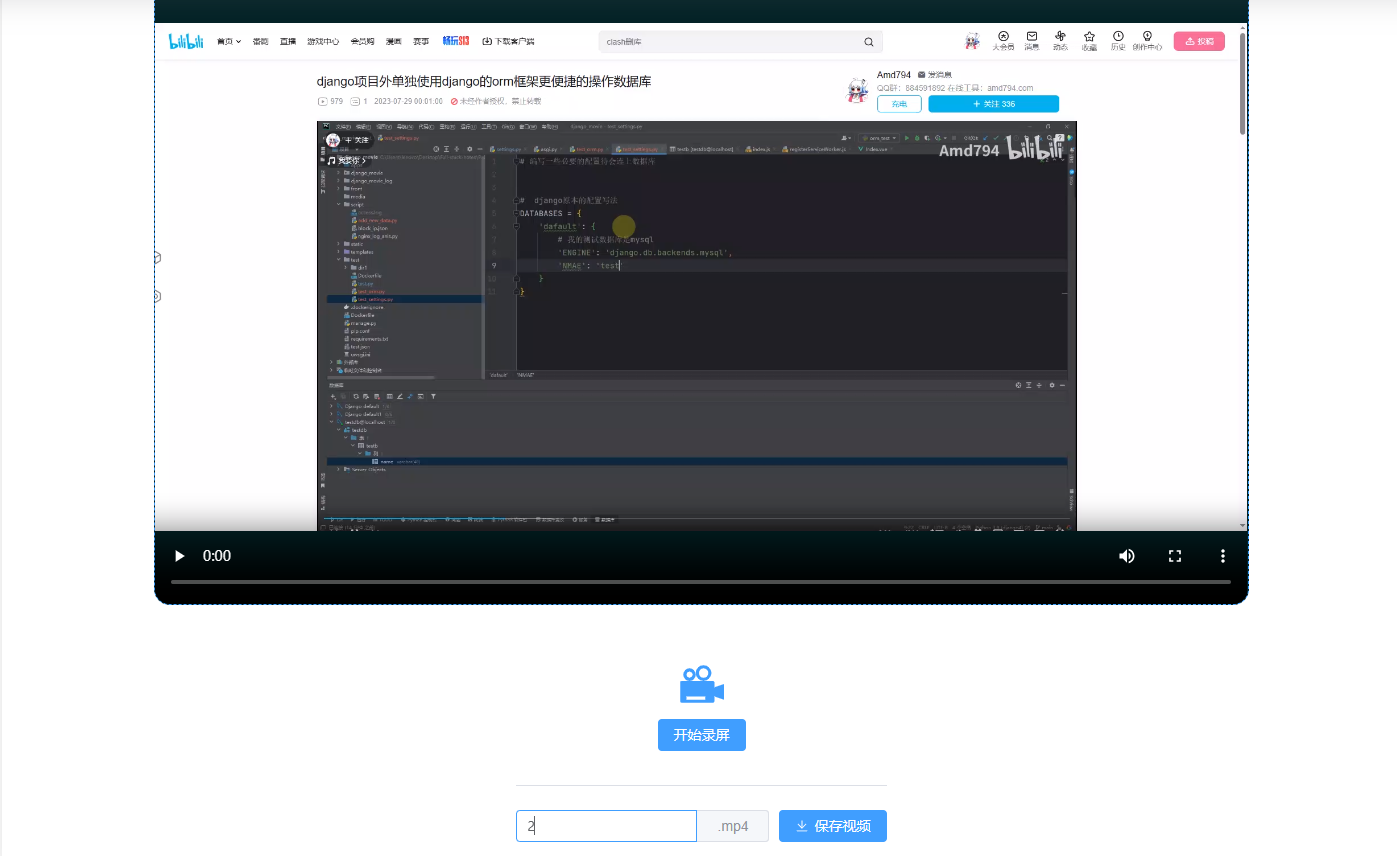Click the pink 投稿 upload button

(x=1199, y=41)
